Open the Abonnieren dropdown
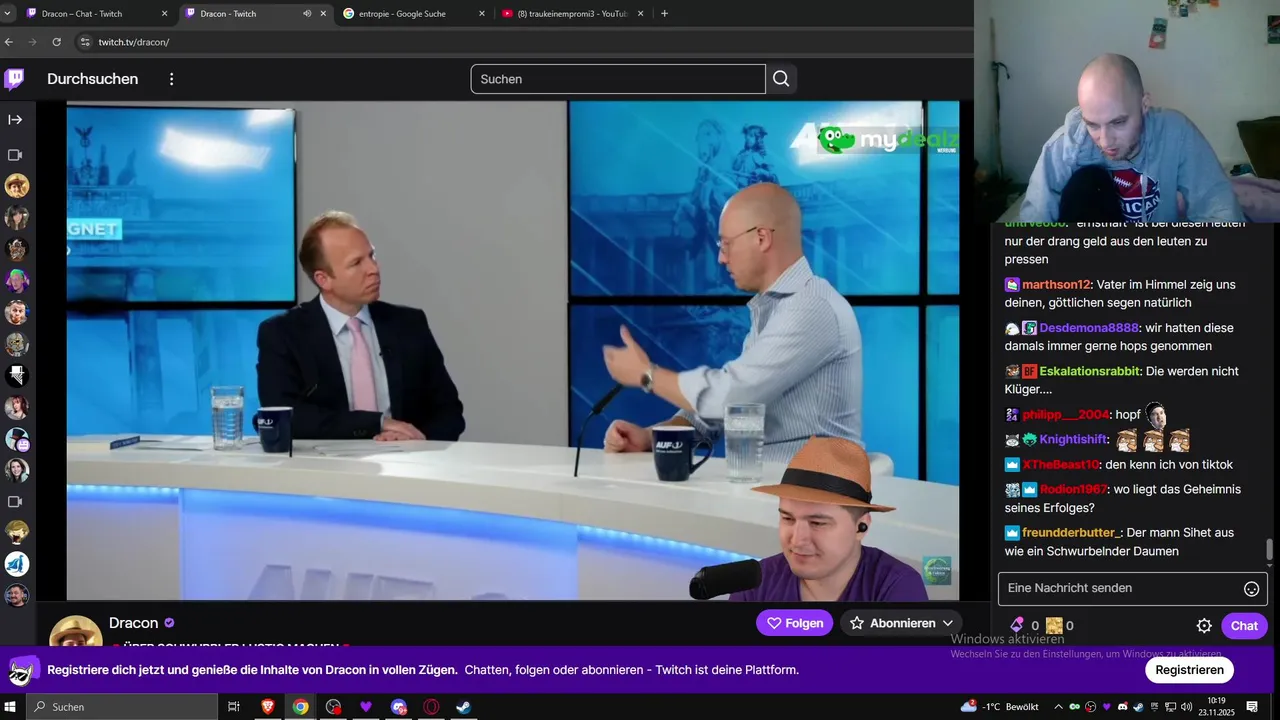 click(x=901, y=623)
